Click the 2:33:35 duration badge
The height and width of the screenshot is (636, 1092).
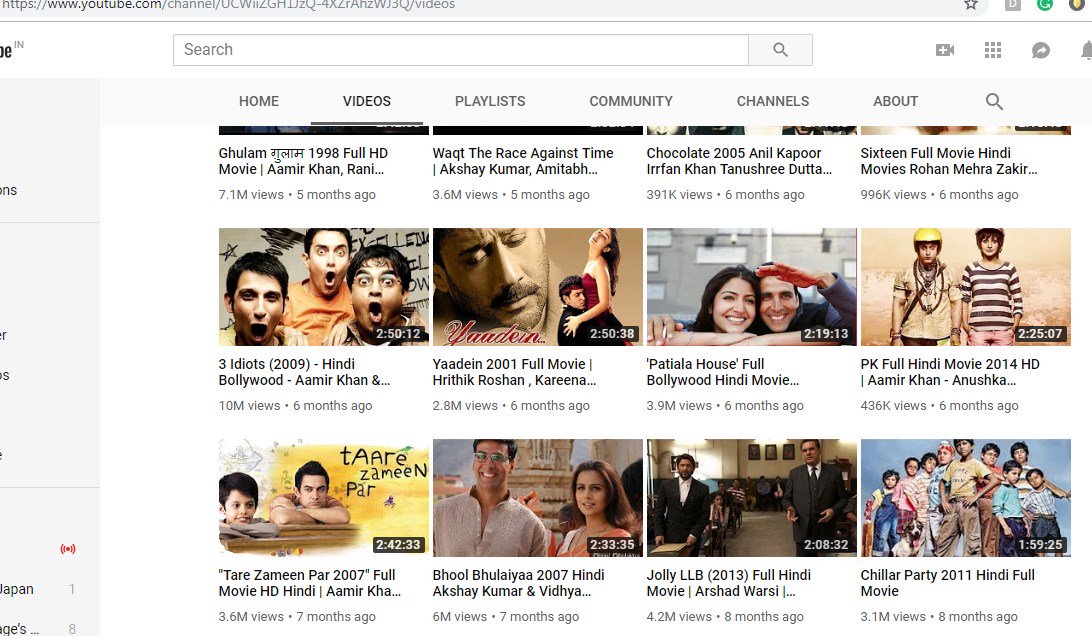coord(612,545)
